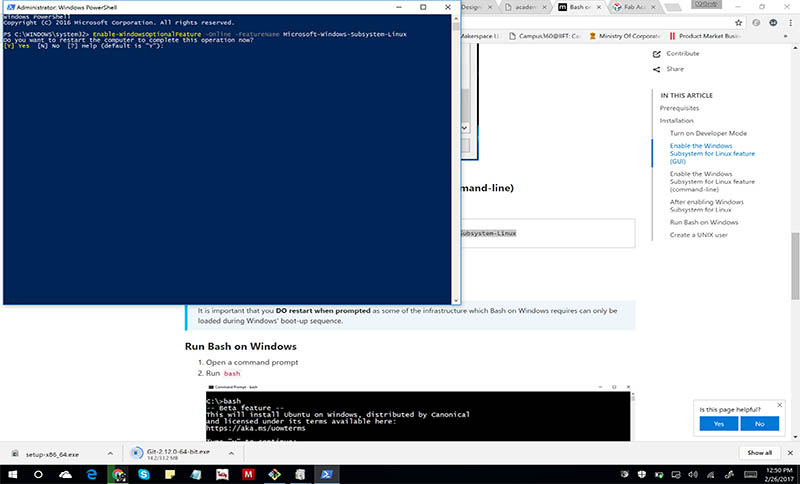Open touch keyboard icon in tray

pos(751,475)
